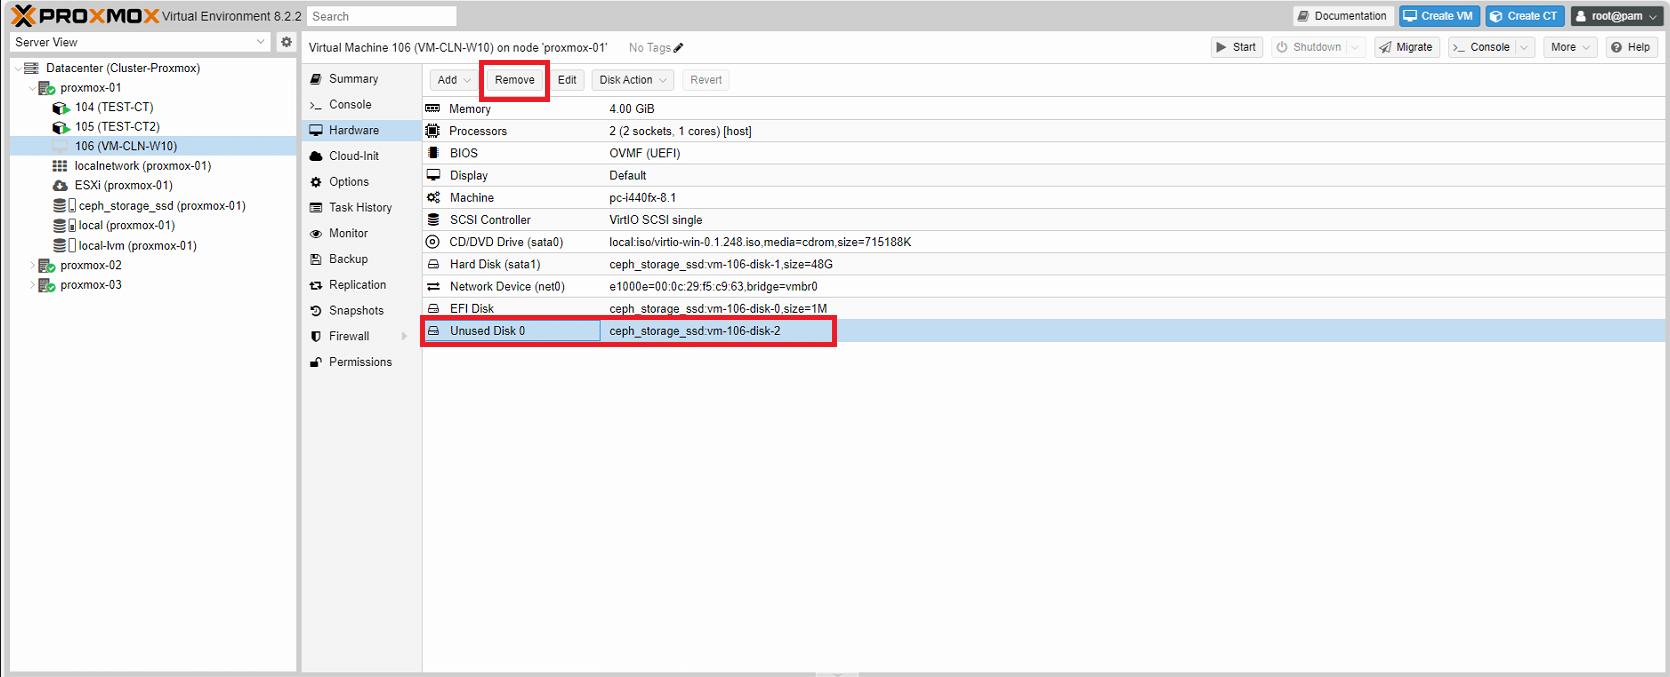The width and height of the screenshot is (1670, 677).
Task: Start the virtual machine
Action: (x=1236, y=47)
